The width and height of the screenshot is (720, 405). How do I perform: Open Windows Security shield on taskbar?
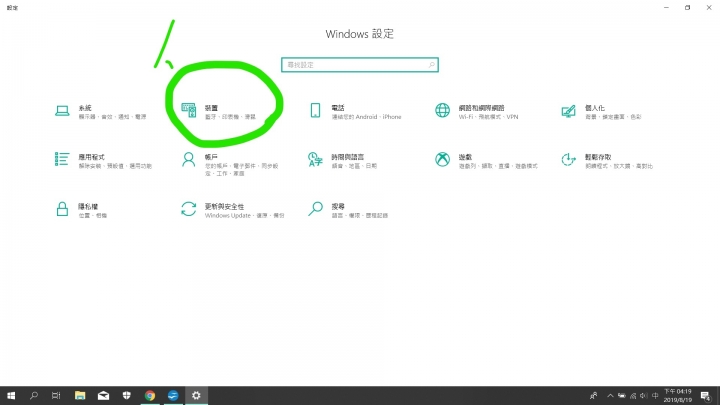tap(127, 395)
